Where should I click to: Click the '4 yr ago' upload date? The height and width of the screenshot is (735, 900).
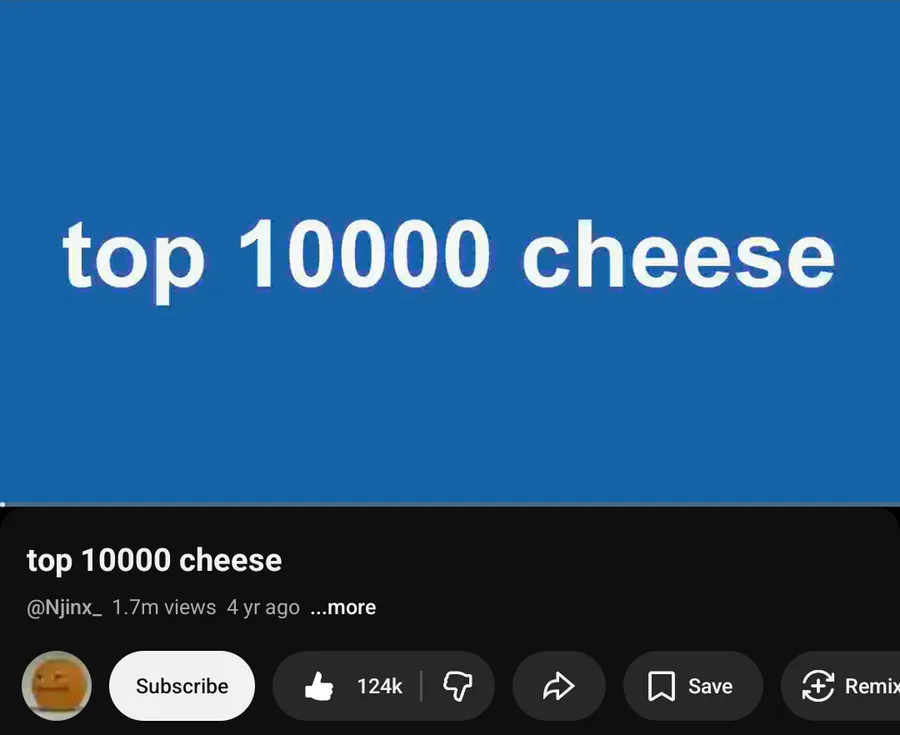[263, 607]
